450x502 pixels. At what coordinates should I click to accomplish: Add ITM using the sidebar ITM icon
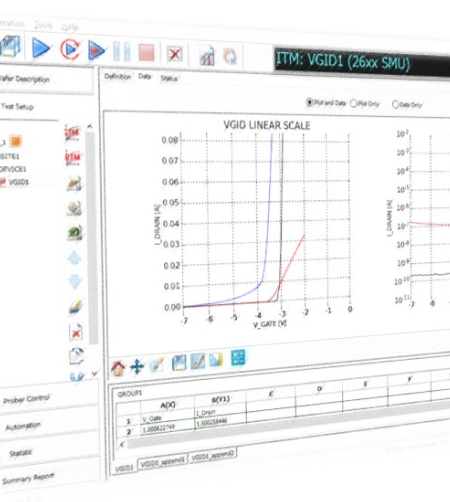point(73,133)
